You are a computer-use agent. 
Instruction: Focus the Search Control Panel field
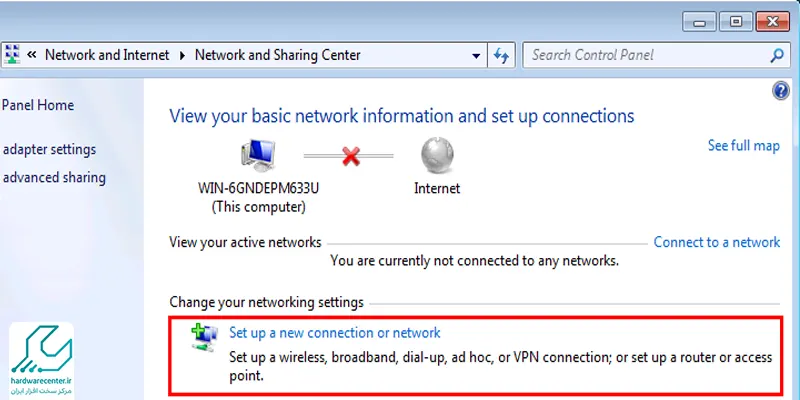point(645,55)
